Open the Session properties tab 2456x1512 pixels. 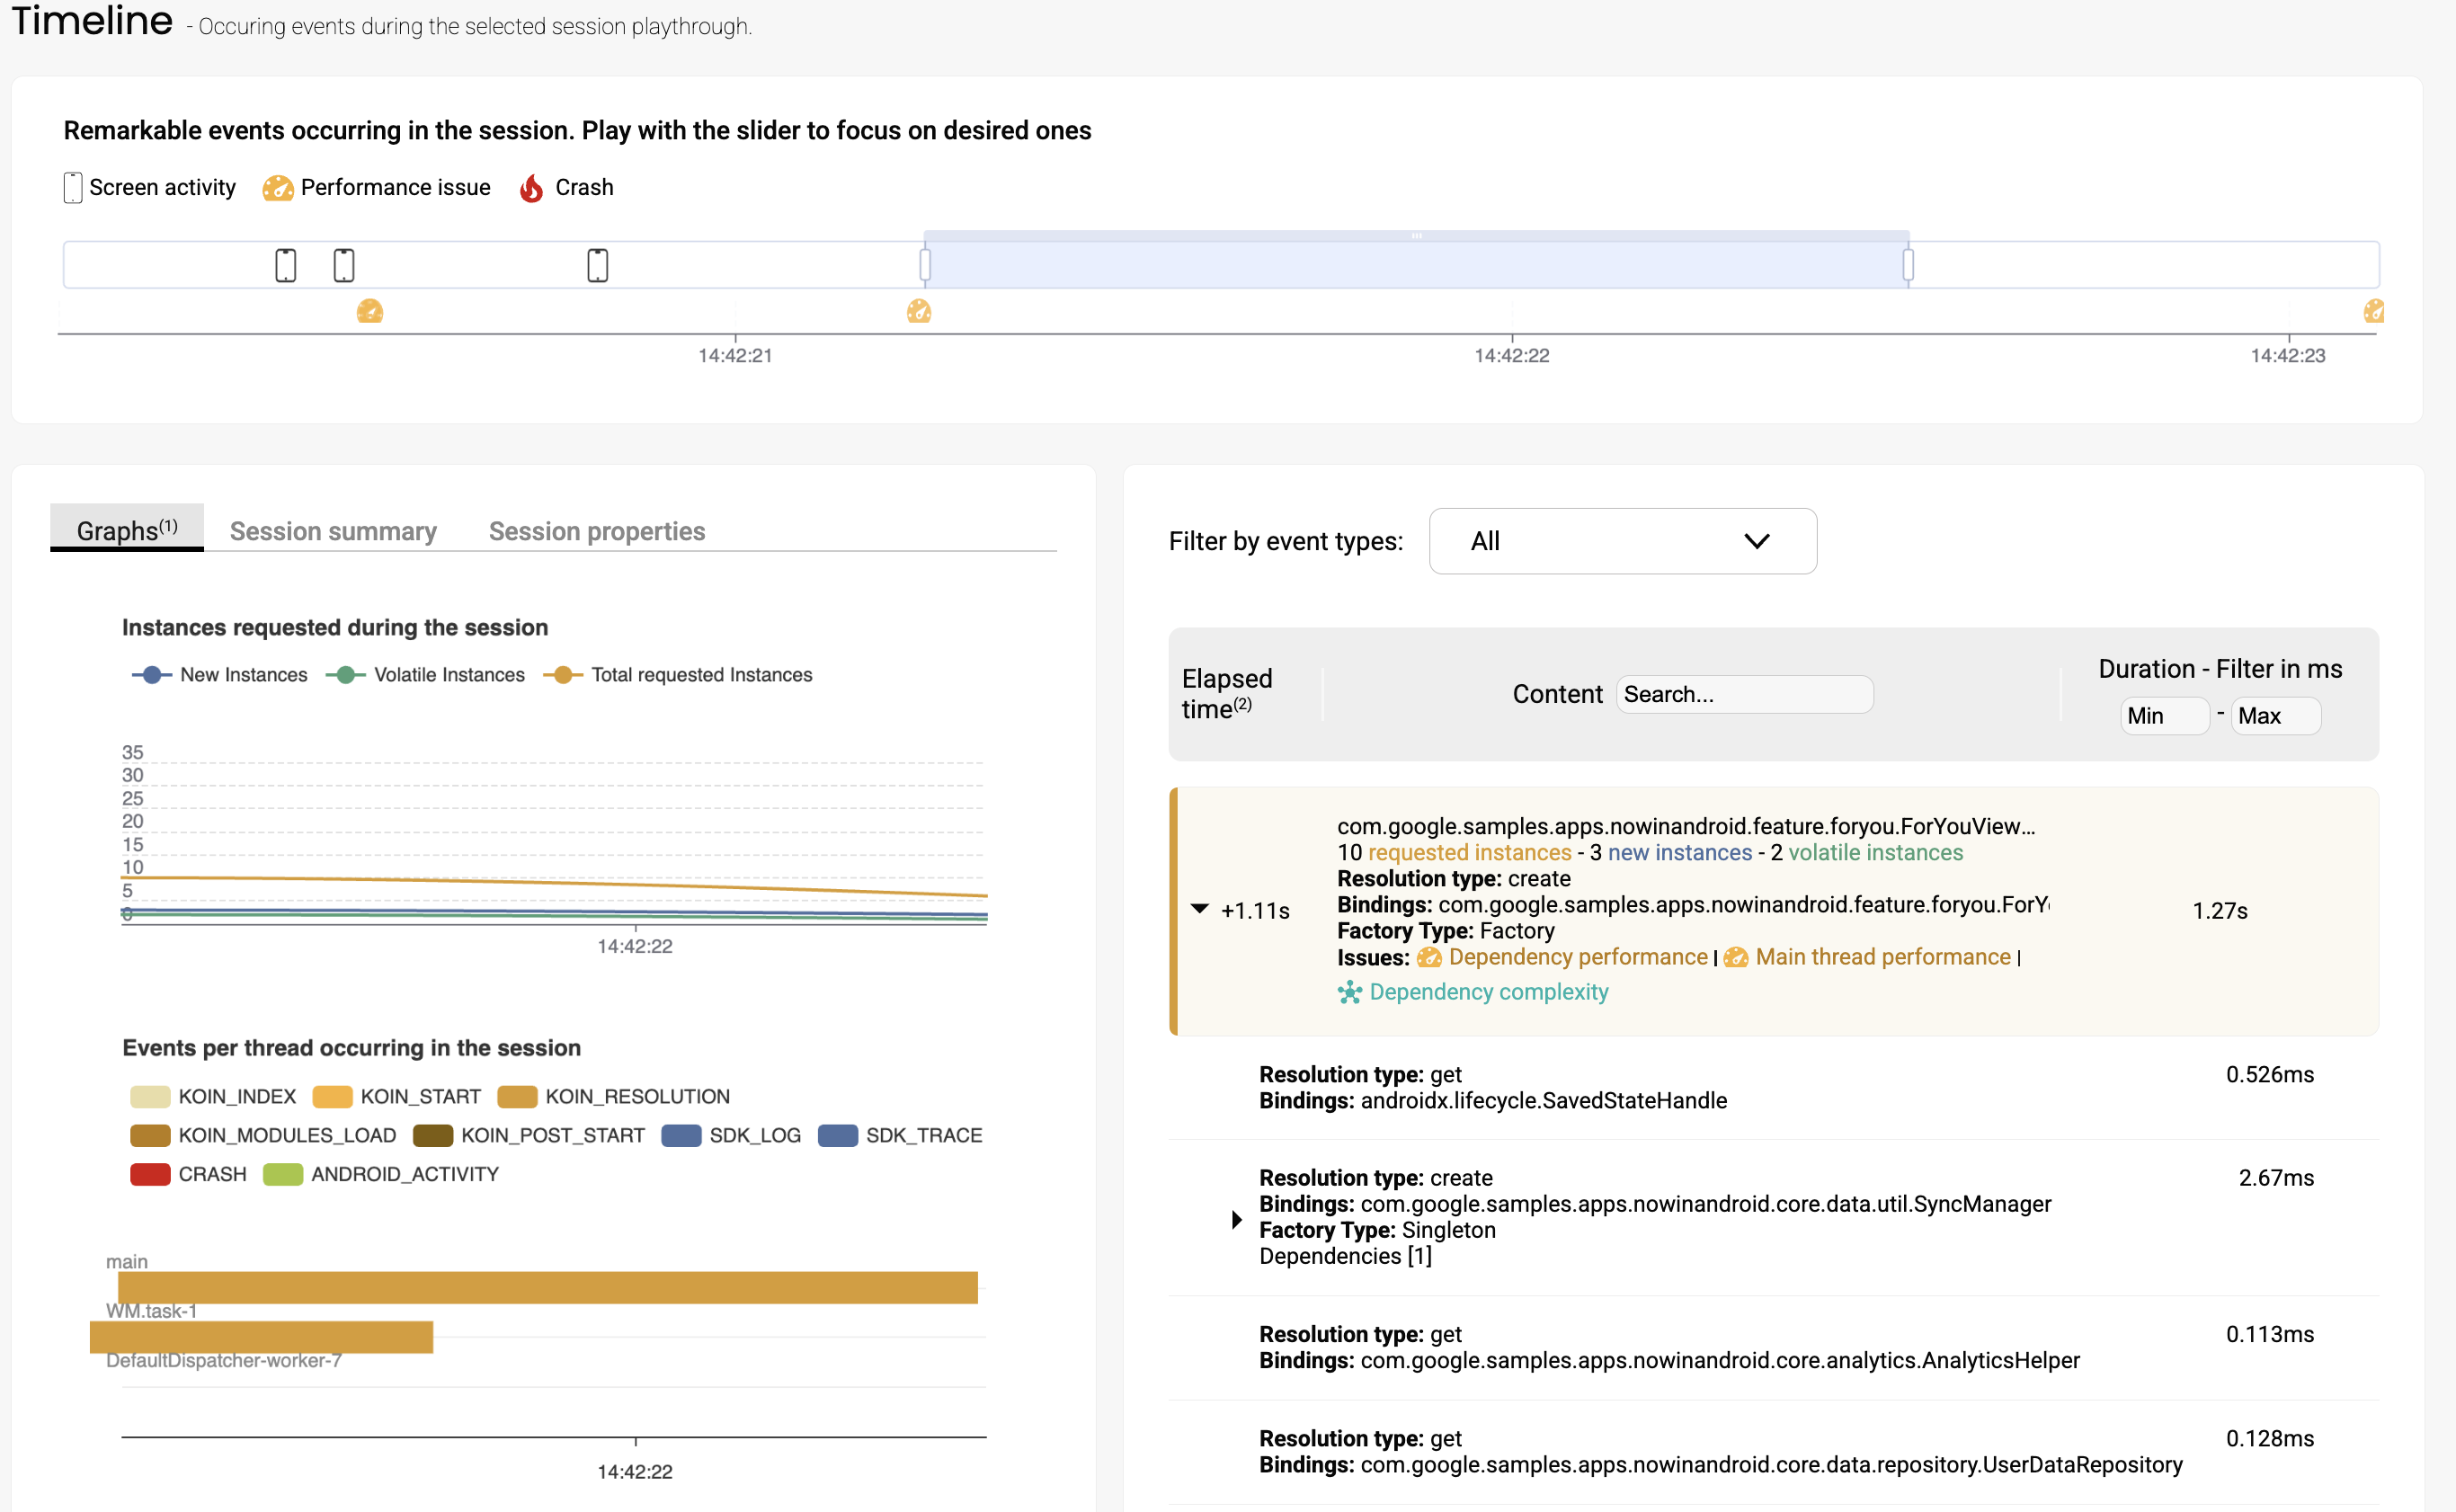pos(597,531)
